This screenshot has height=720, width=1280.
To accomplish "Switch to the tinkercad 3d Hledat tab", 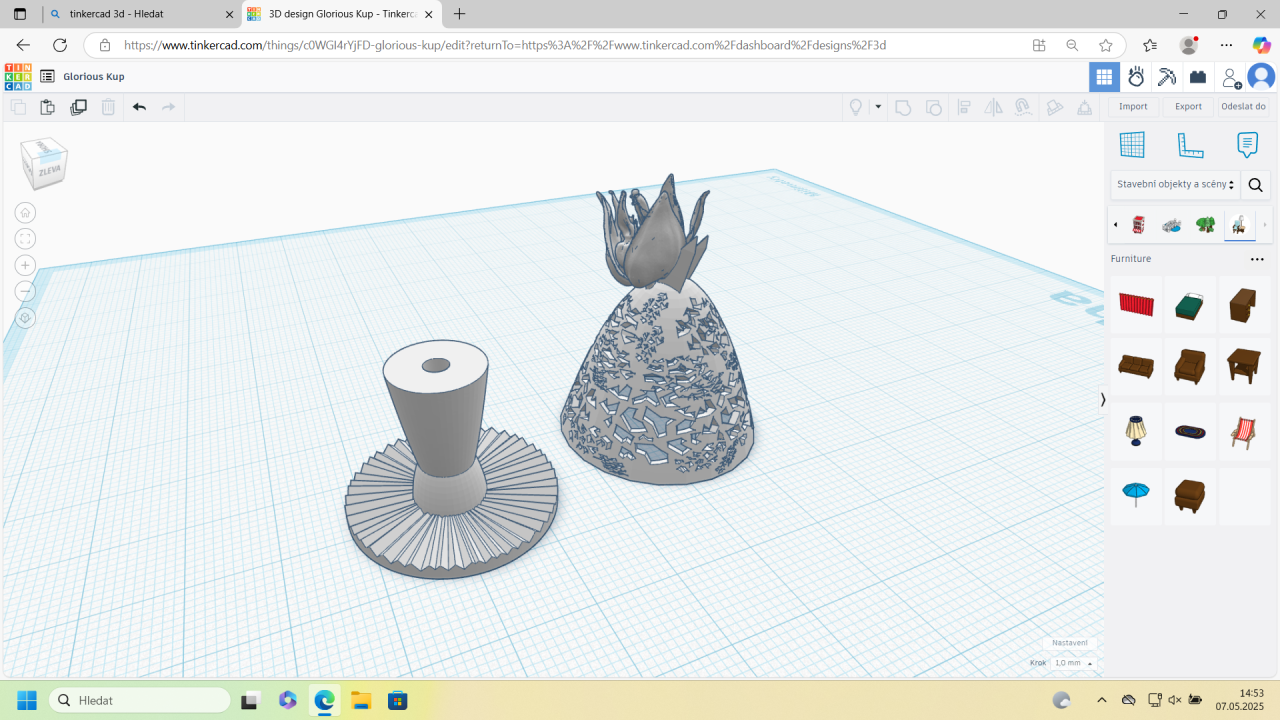I will (140, 15).
